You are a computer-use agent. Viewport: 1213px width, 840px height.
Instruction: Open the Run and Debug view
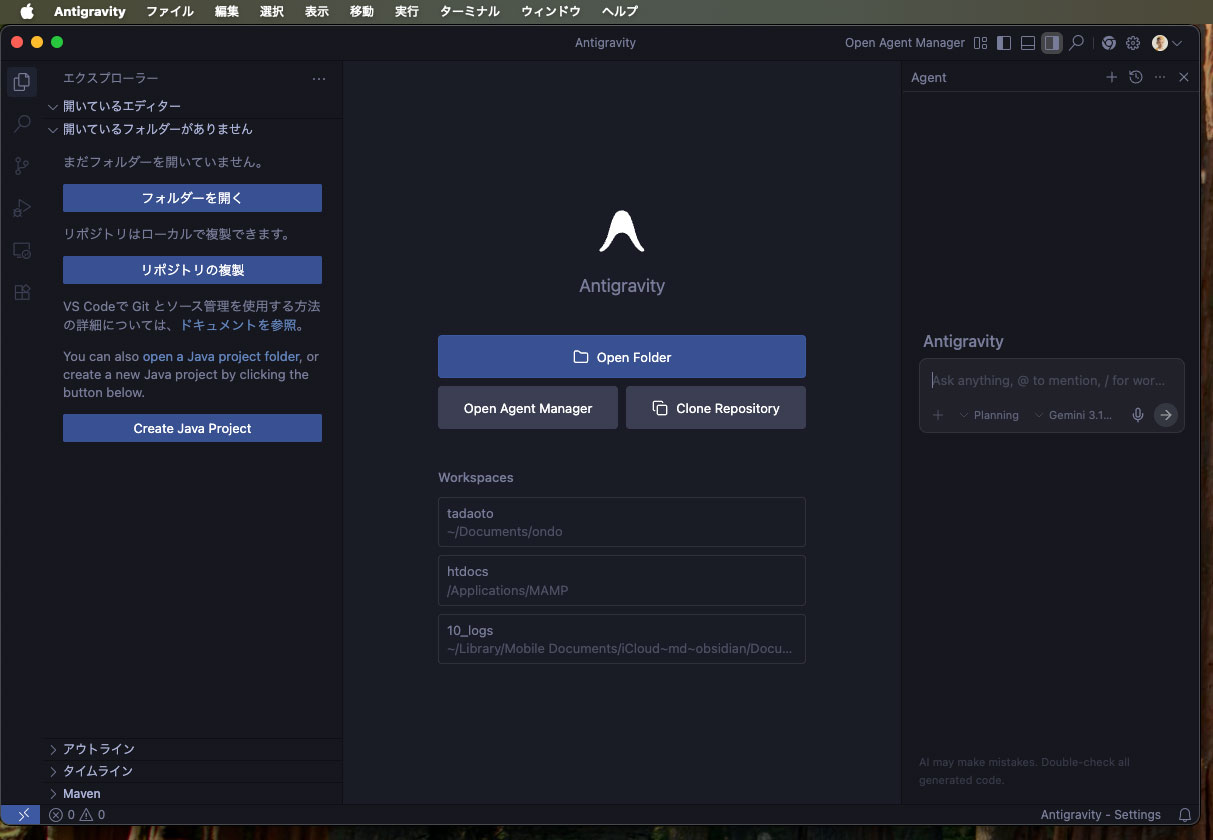coord(22,208)
